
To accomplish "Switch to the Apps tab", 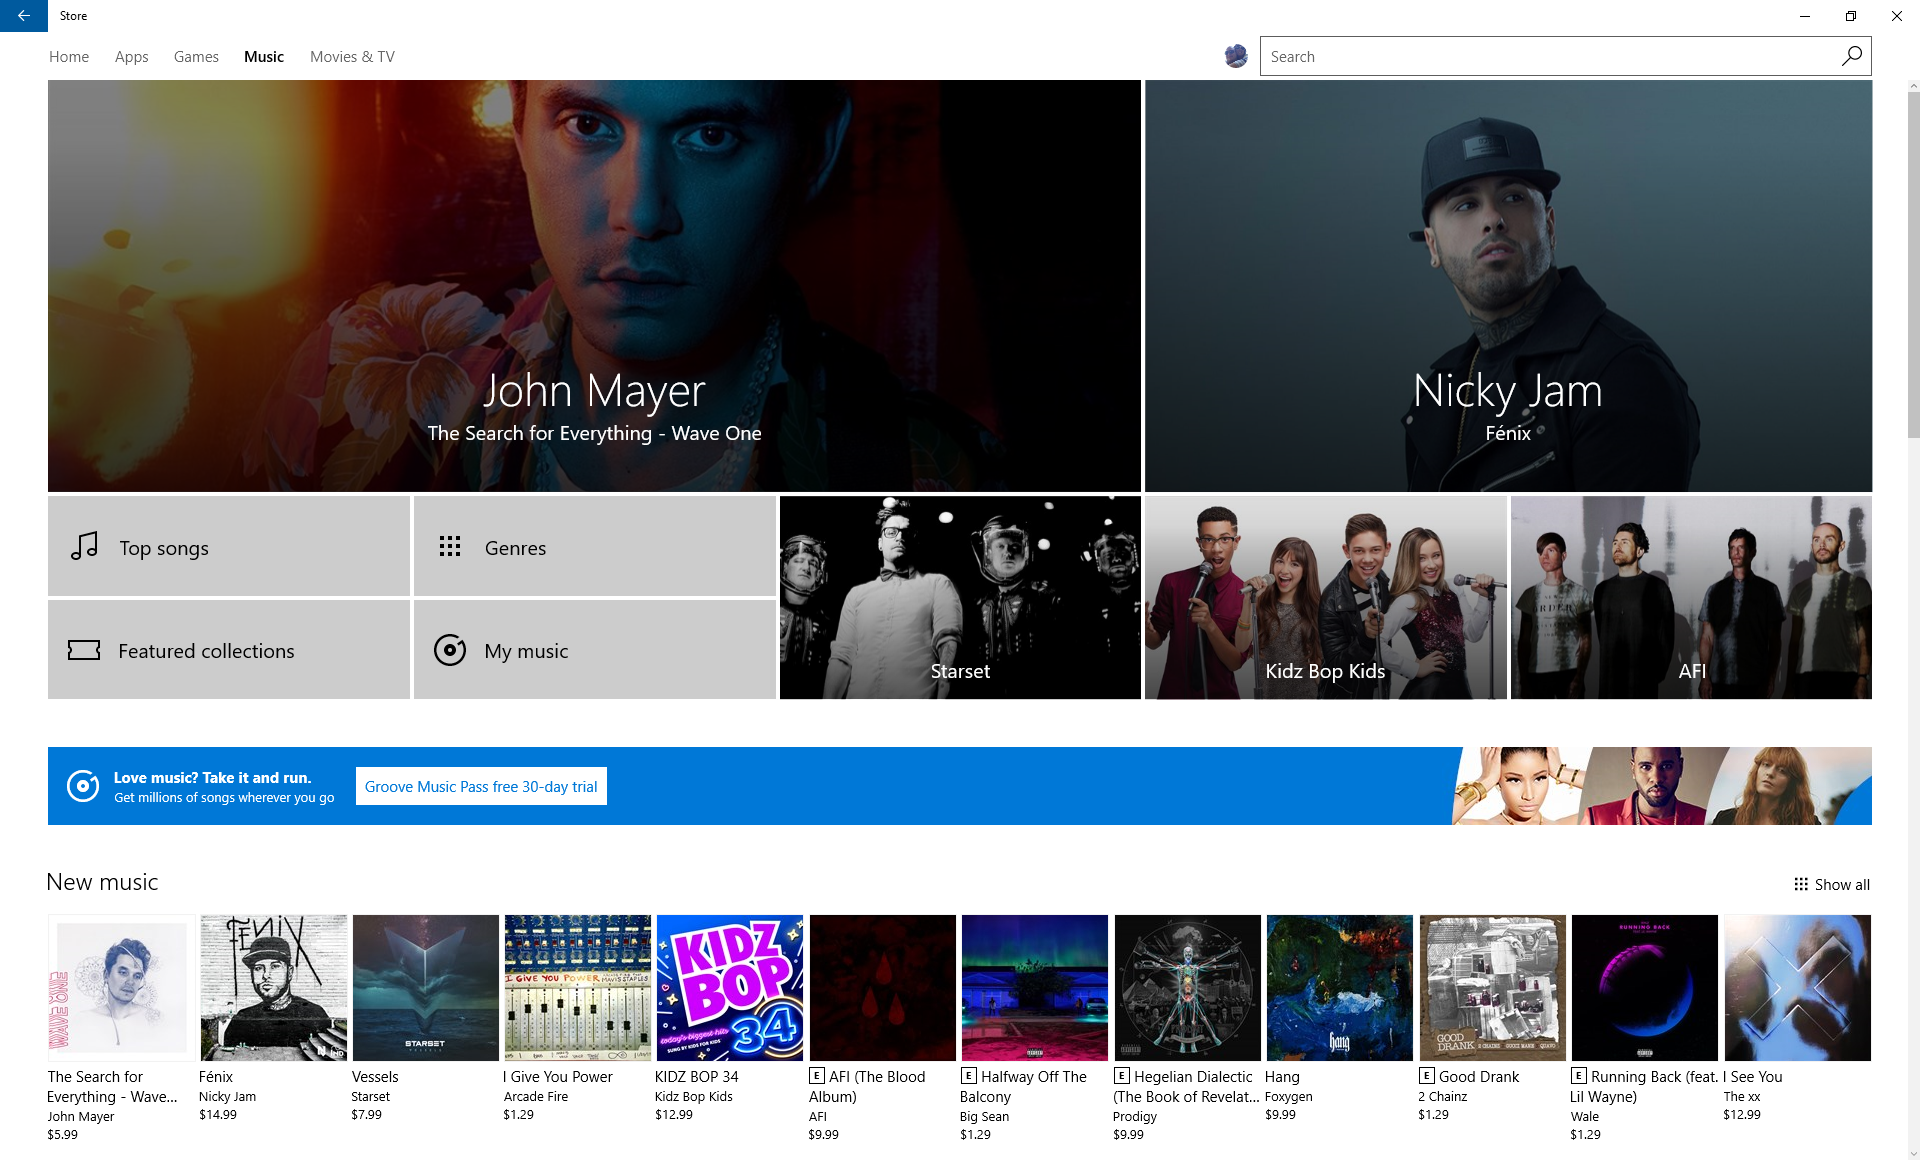I will (131, 57).
